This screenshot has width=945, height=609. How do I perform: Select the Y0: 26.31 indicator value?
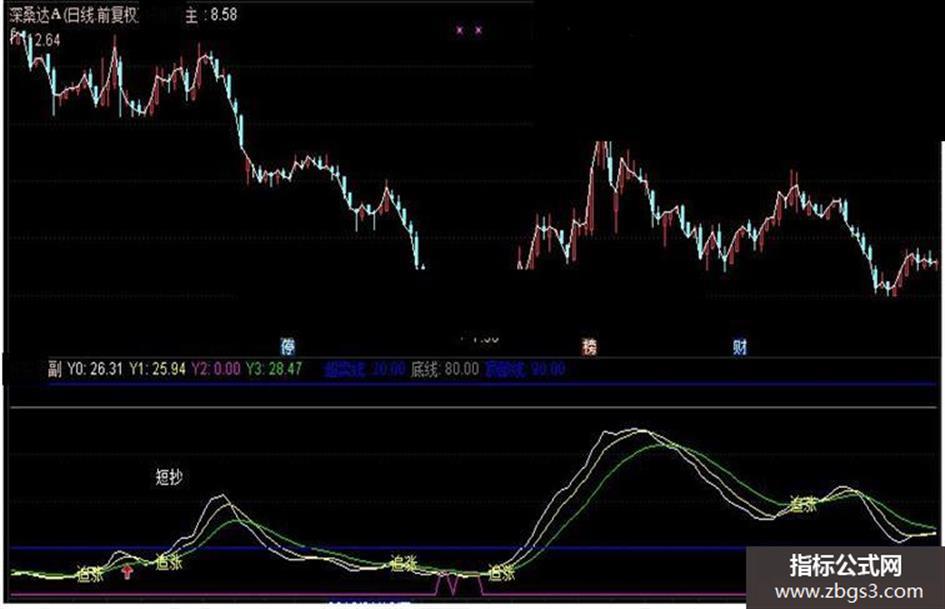[95, 369]
